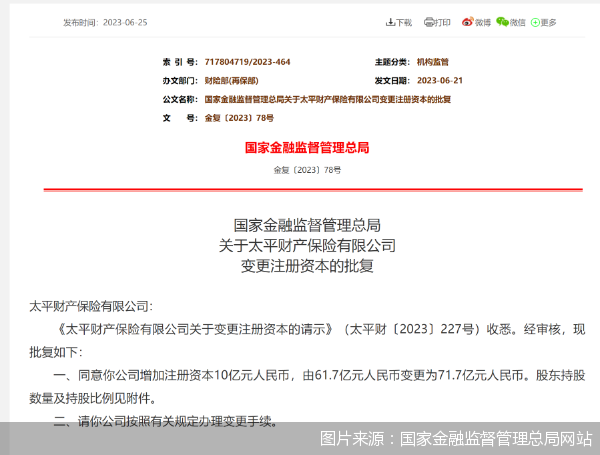The height and width of the screenshot is (455, 600).
Task: Click heading line 关于太平财产保险有限公司
Action: (307, 245)
